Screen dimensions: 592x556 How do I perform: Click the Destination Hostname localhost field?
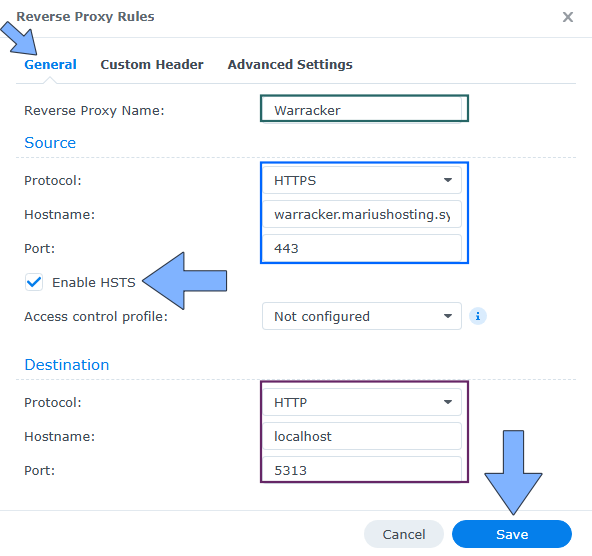coord(362,436)
